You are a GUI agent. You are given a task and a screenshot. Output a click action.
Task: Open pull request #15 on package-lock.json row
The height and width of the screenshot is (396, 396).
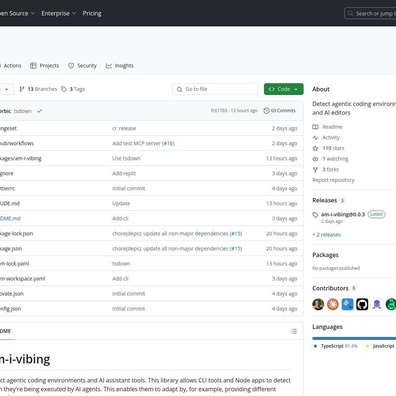pos(236,233)
